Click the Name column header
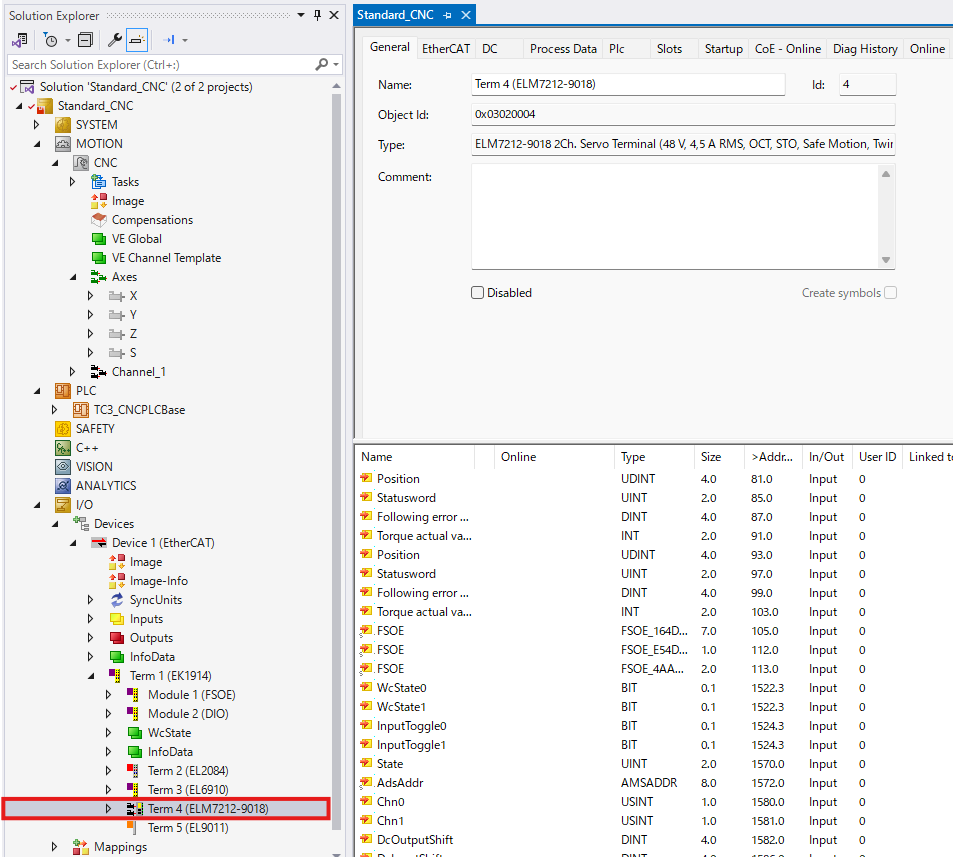Viewport: 953px width, 857px height. click(415, 456)
